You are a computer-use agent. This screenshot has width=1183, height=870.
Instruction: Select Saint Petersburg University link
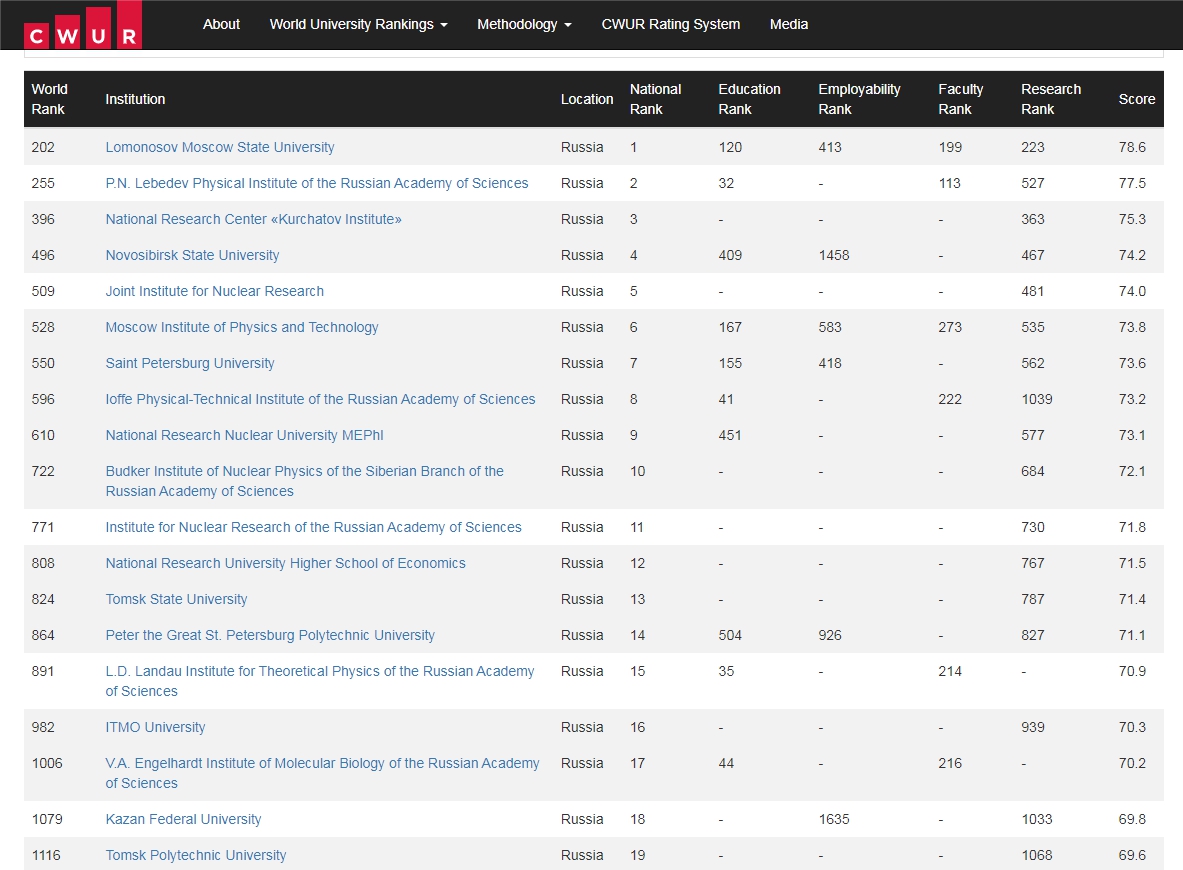[x=190, y=363]
